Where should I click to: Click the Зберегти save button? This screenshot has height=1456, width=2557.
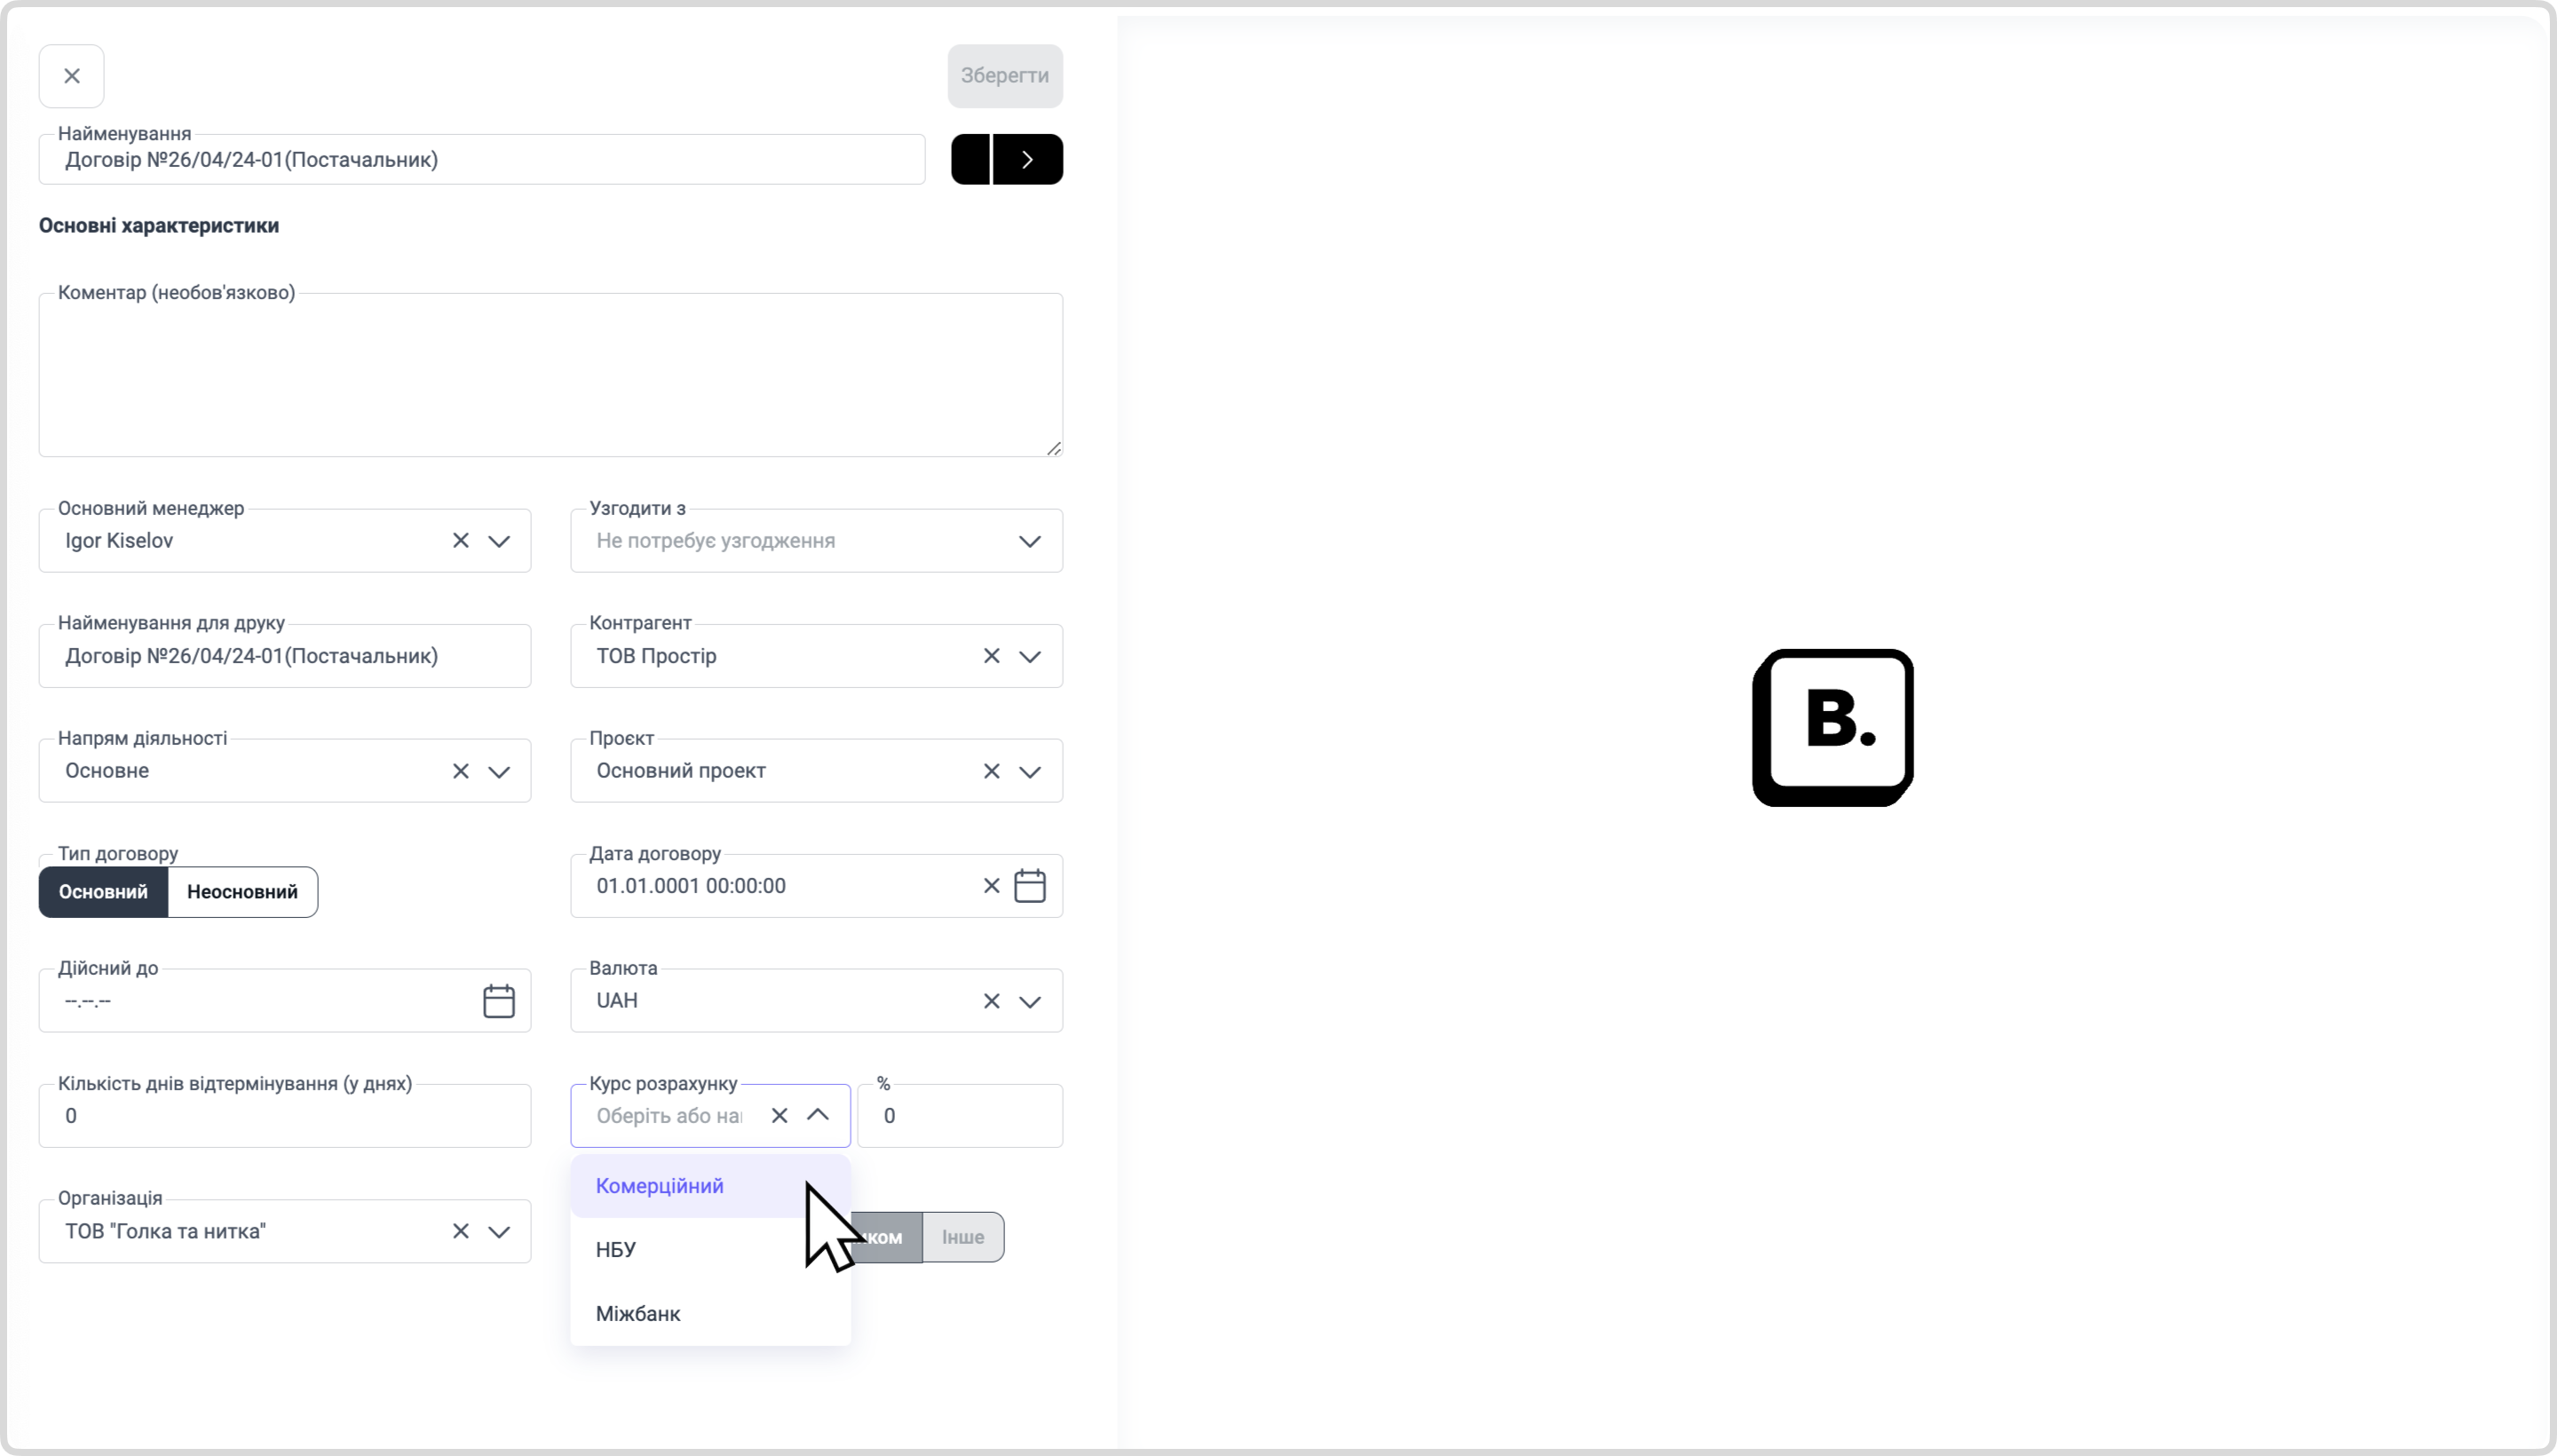tap(1005, 76)
